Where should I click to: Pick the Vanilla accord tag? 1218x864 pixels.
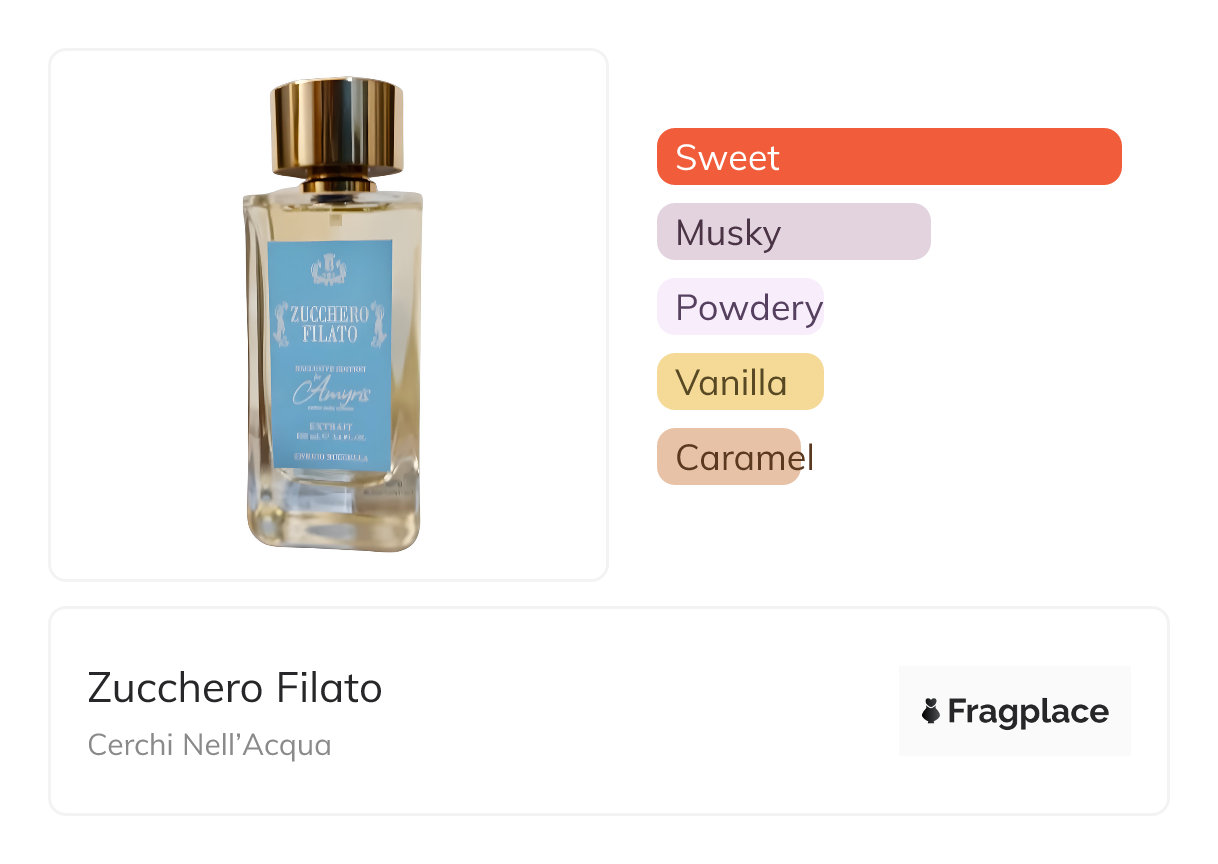[x=739, y=382]
